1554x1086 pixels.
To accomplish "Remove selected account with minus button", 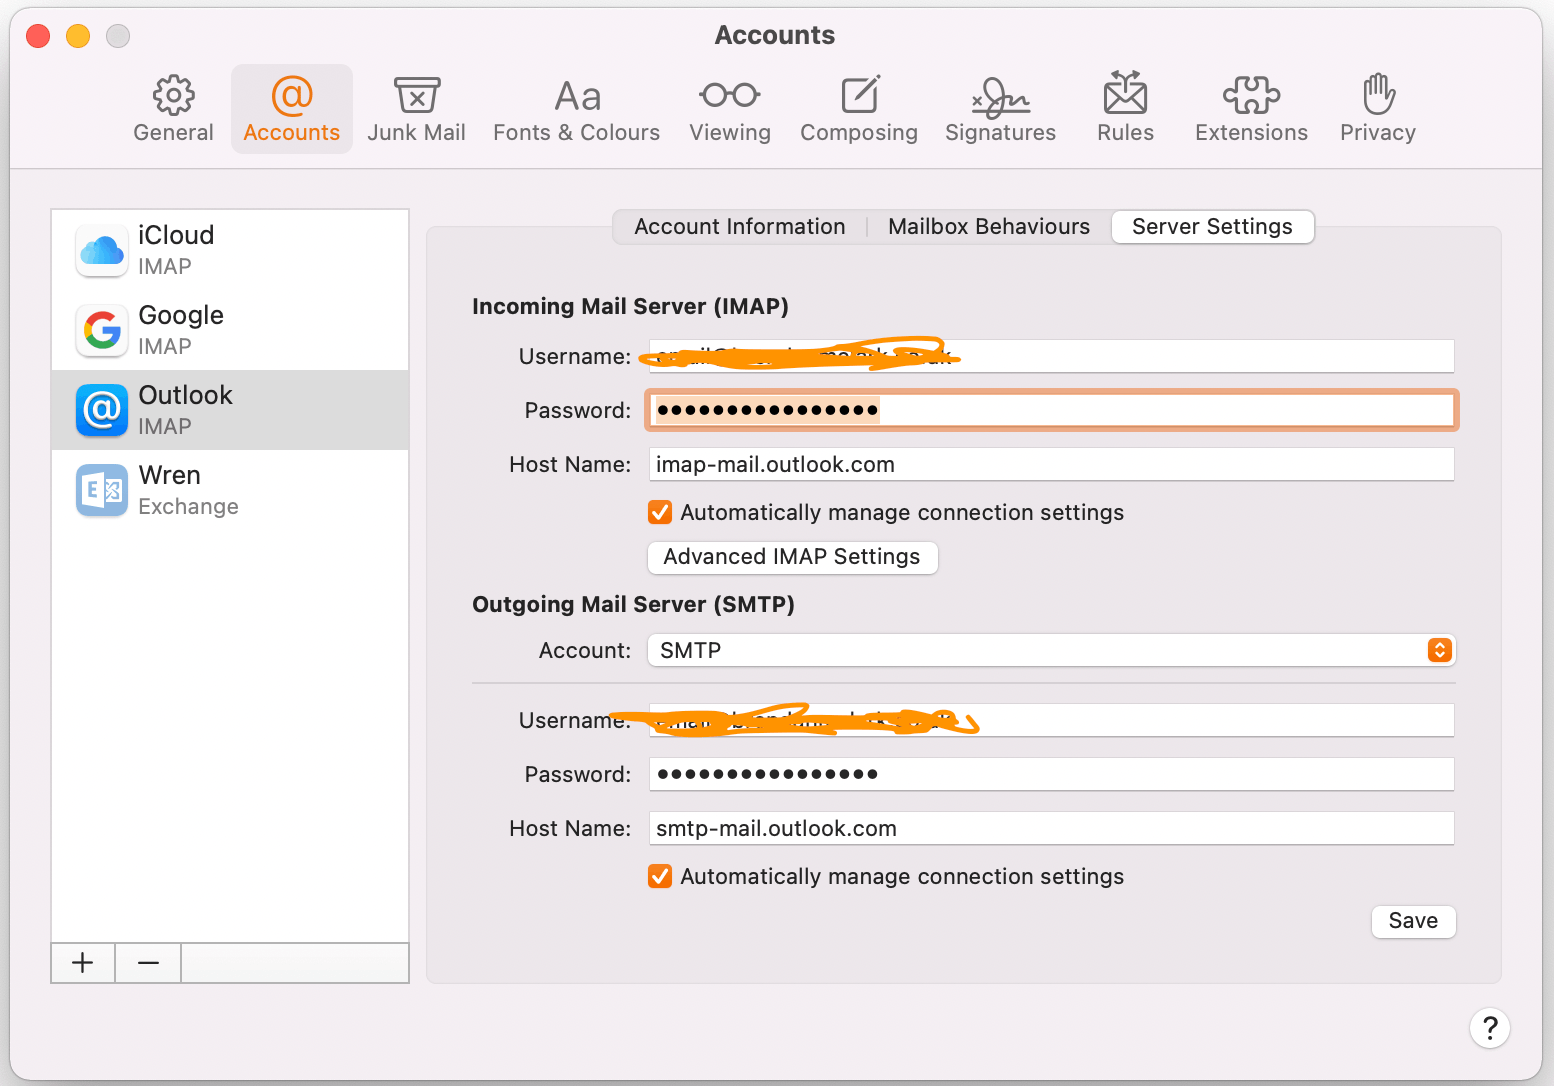I will [148, 963].
